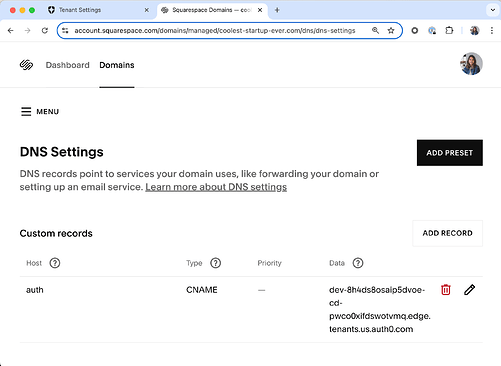This screenshot has width=501, height=366.
Task: Open the browser extensions puzzle icon
Action: coord(449,31)
